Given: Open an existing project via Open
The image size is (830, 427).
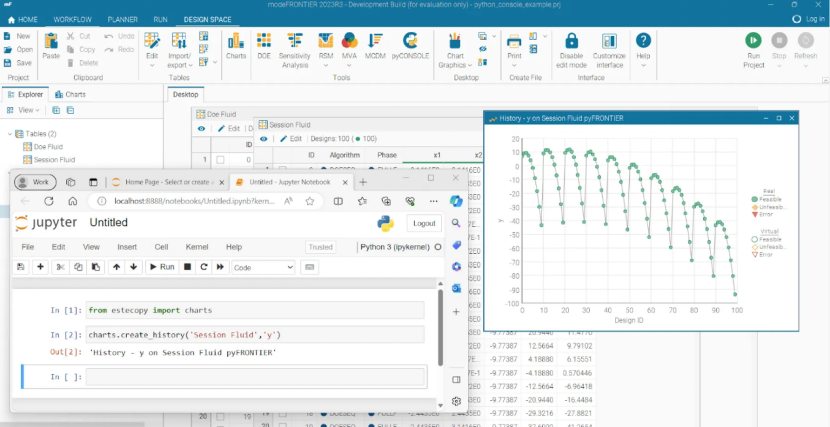Looking at the screenshot, I should (x=19, y=49).
